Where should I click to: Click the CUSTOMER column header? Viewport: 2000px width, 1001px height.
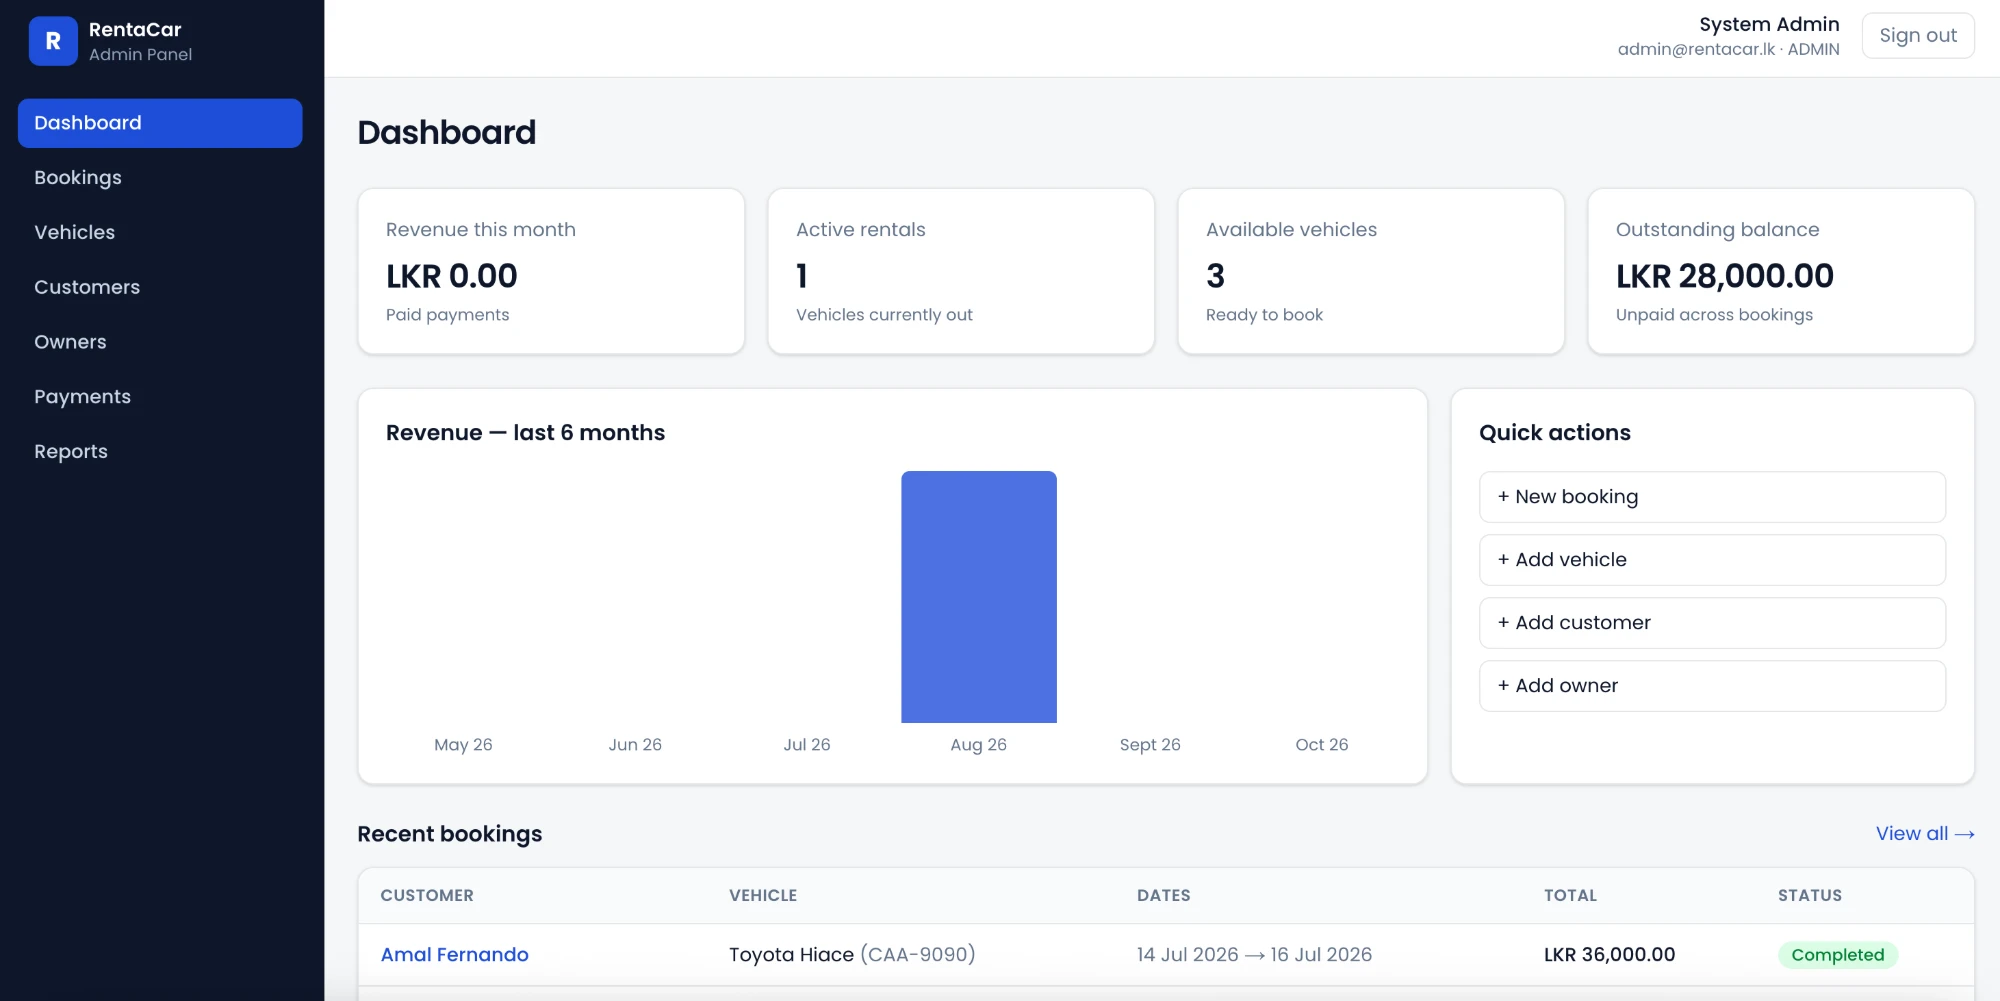pyautogui.click(x=427, y=896)
